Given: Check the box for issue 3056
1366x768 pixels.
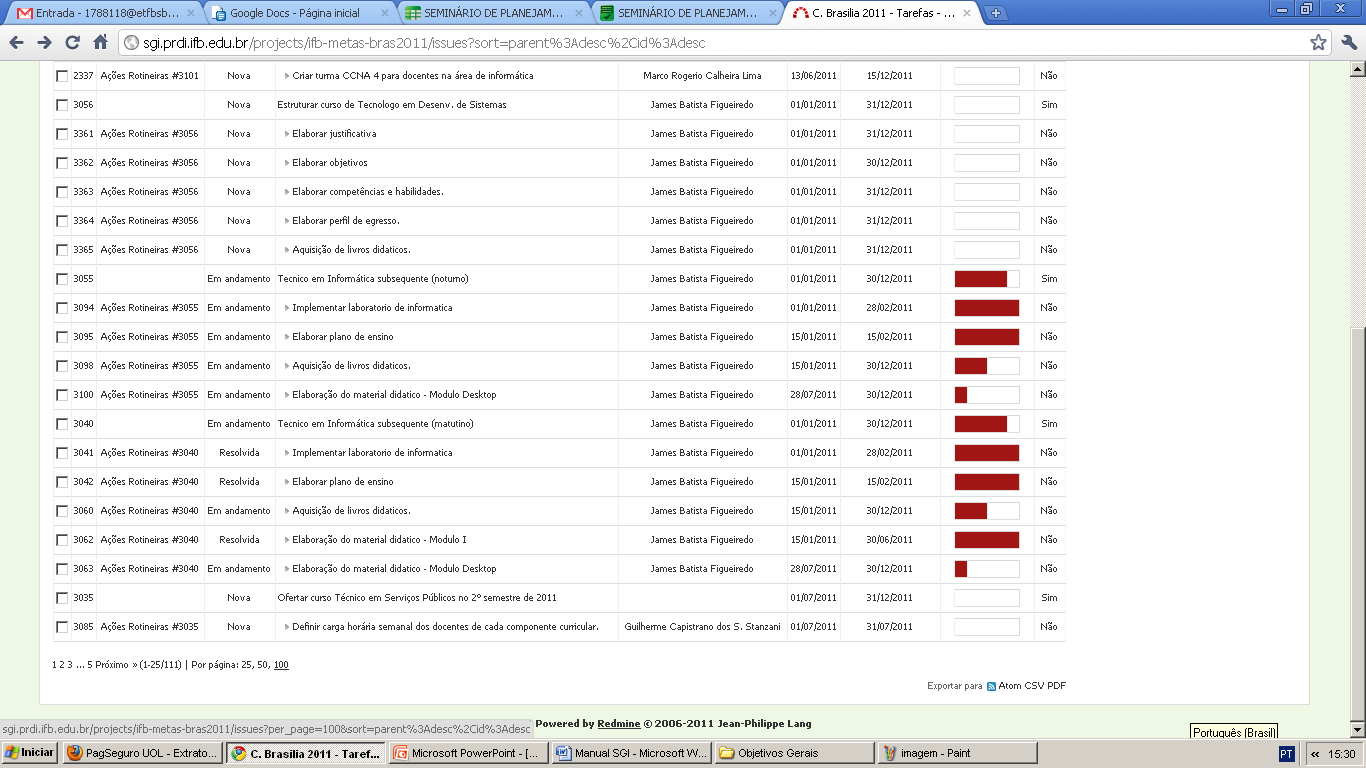Looking at the screenshot, I should 62,105.
